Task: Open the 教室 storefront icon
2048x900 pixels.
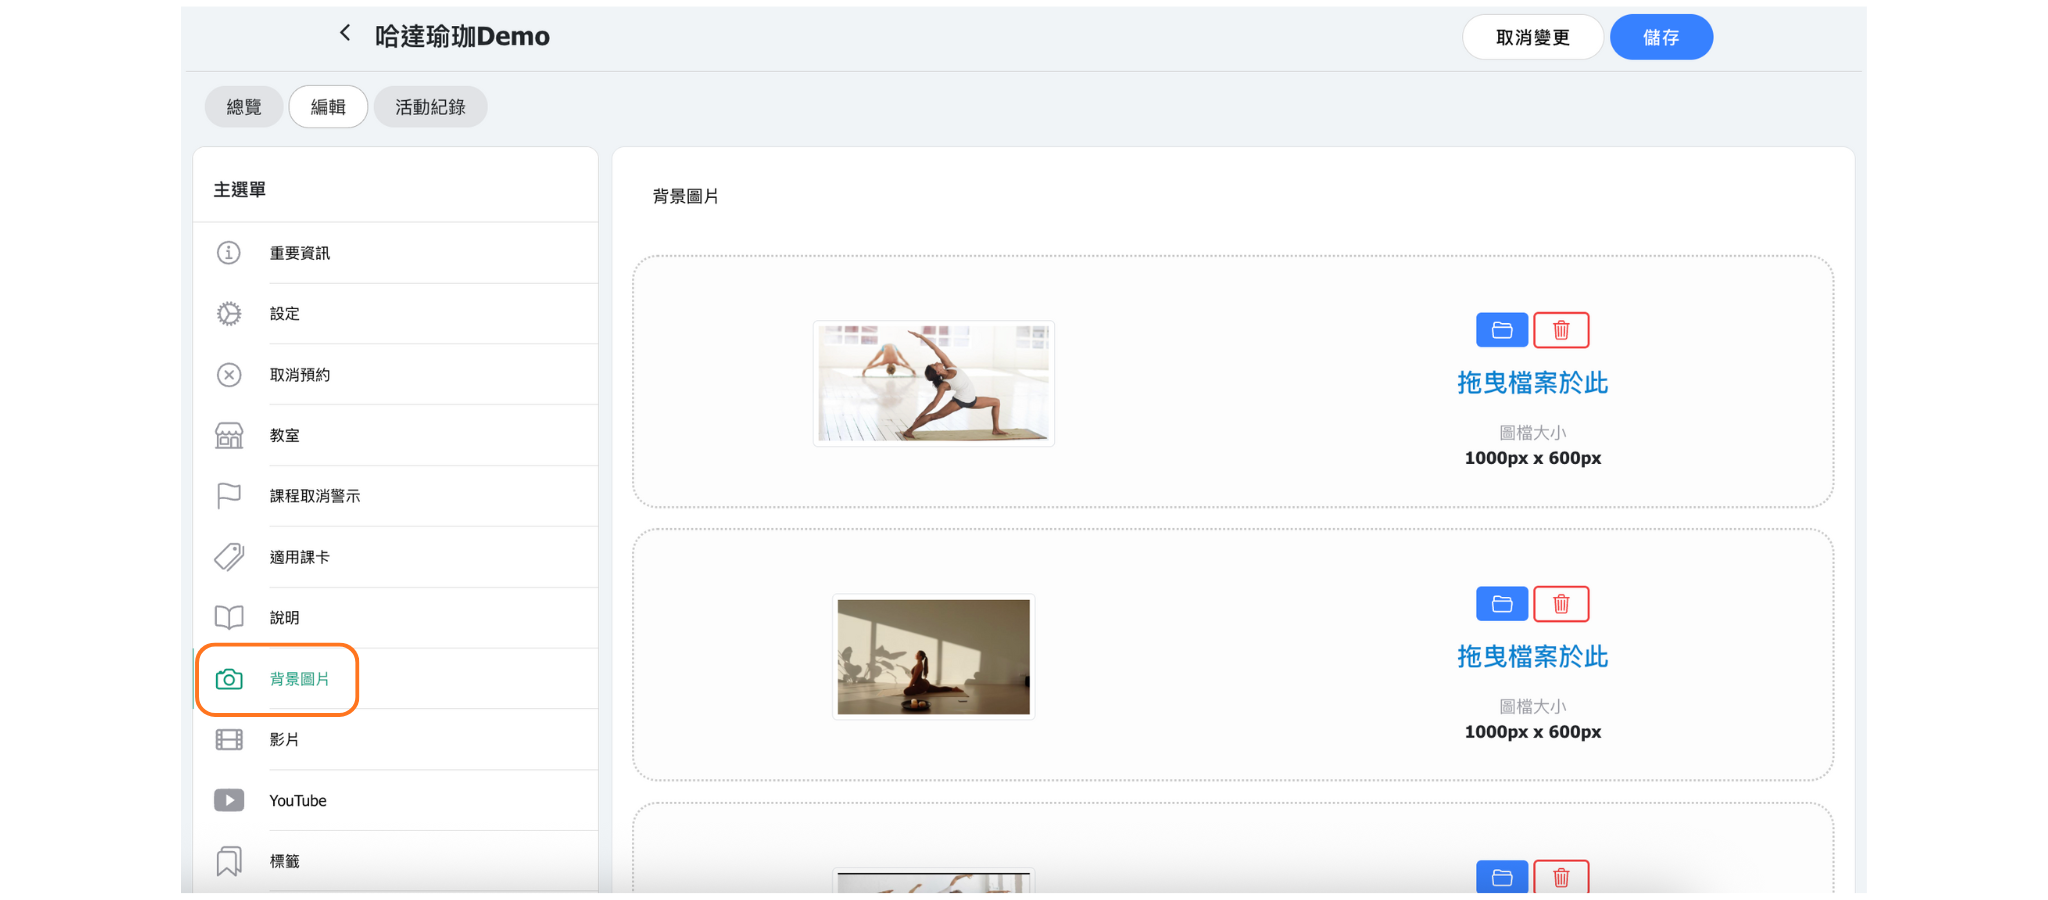Action: (229, 436)
